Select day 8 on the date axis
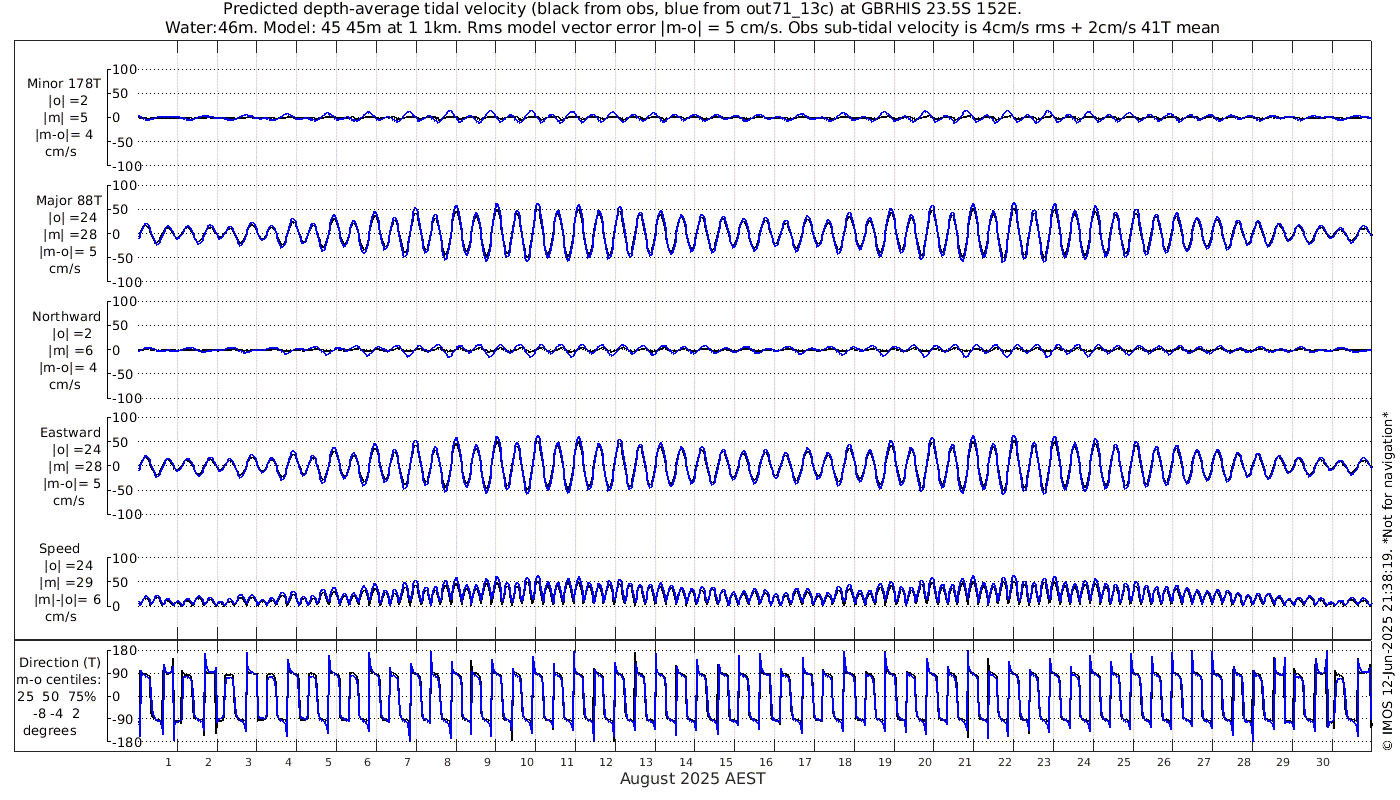 (x=447, y=762)
